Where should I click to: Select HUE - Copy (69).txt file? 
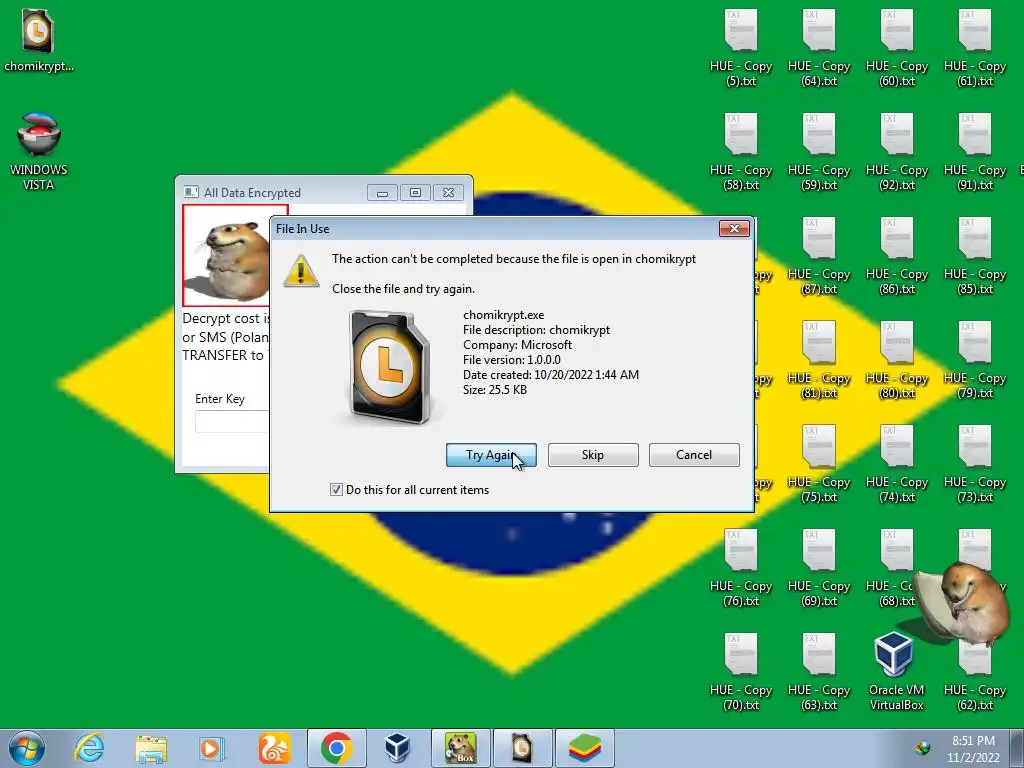(819, 568)
